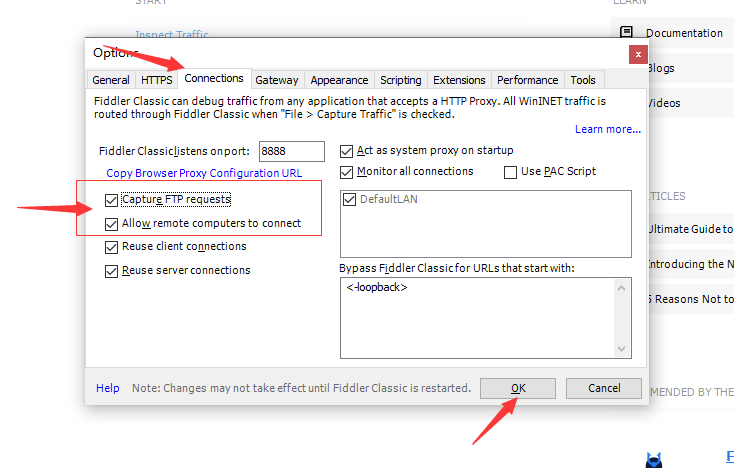This screenshot has width=734, height=468.
Task: Toggle Monitor all connections checkbox
Action: [346, 172]
